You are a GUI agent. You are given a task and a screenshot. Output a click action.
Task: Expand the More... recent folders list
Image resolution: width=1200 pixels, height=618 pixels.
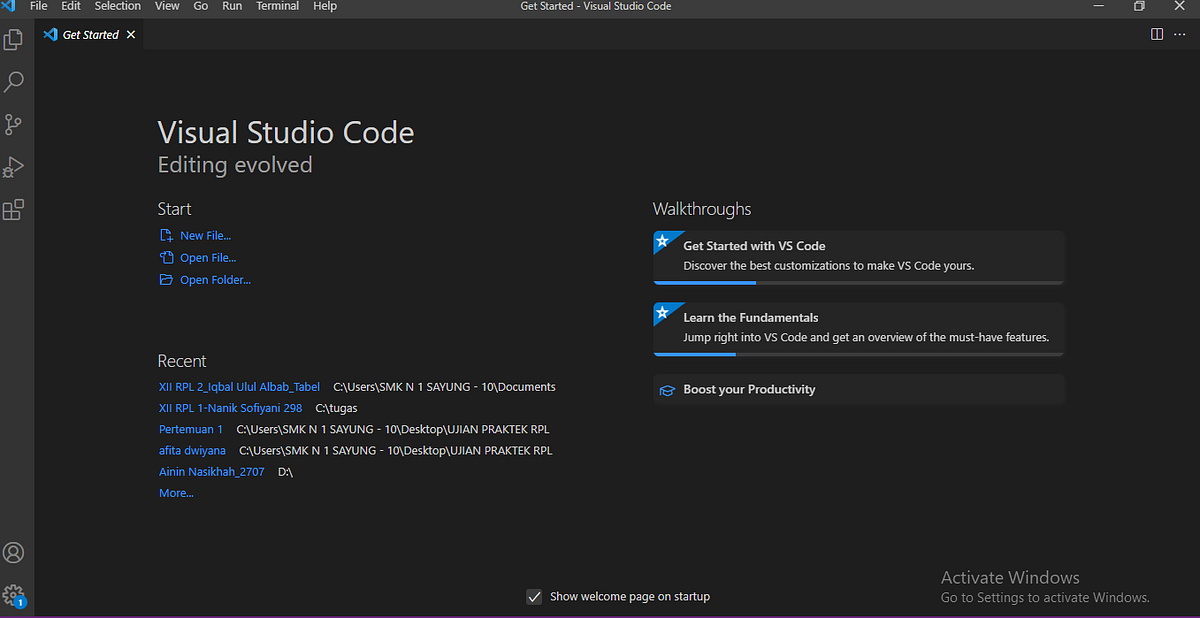point(176,493)
